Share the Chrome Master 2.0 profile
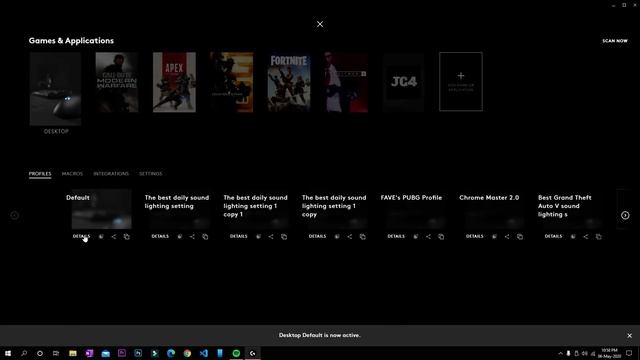Viewport: 640px width, 360px height. pos(507,236)
